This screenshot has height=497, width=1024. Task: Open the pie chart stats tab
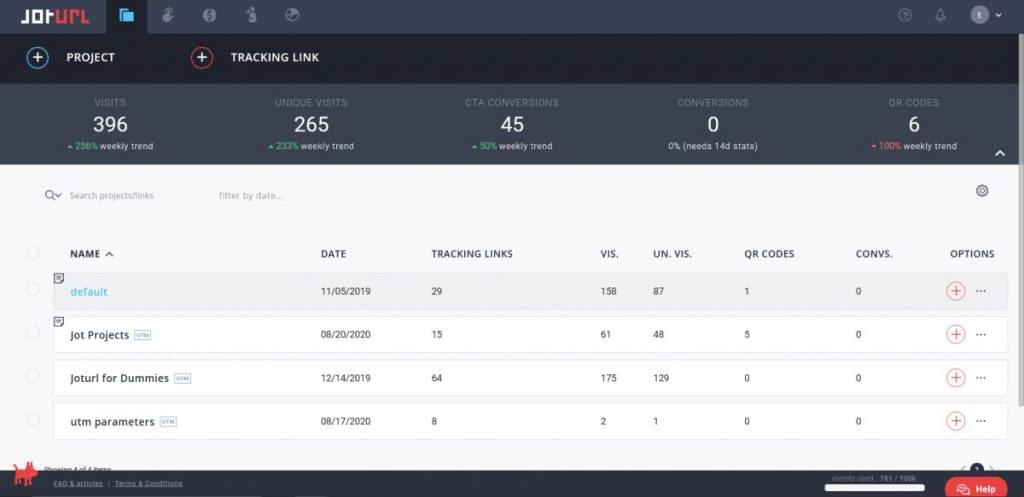coord(293,15)
